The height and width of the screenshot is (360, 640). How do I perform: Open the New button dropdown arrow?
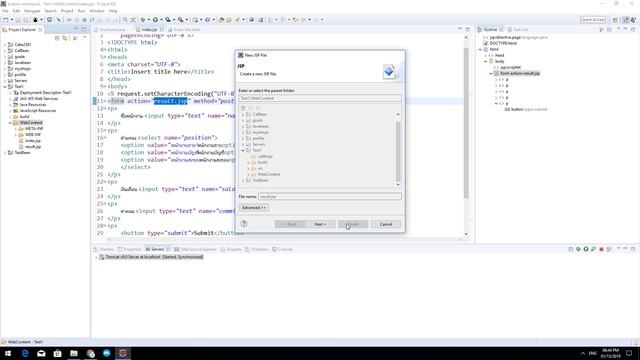click(11, 20)
